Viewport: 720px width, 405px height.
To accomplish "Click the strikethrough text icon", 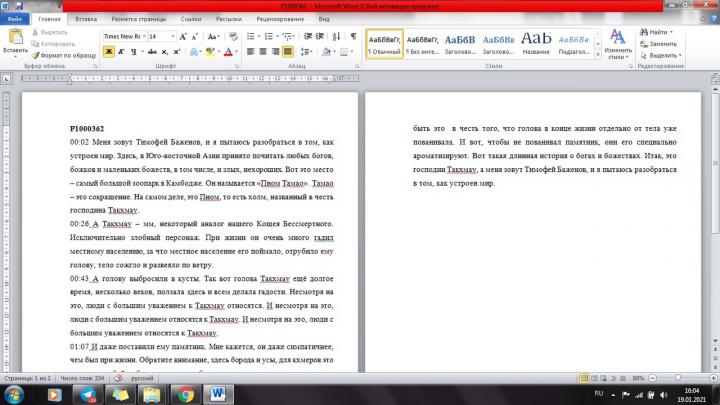I will 152,51.
